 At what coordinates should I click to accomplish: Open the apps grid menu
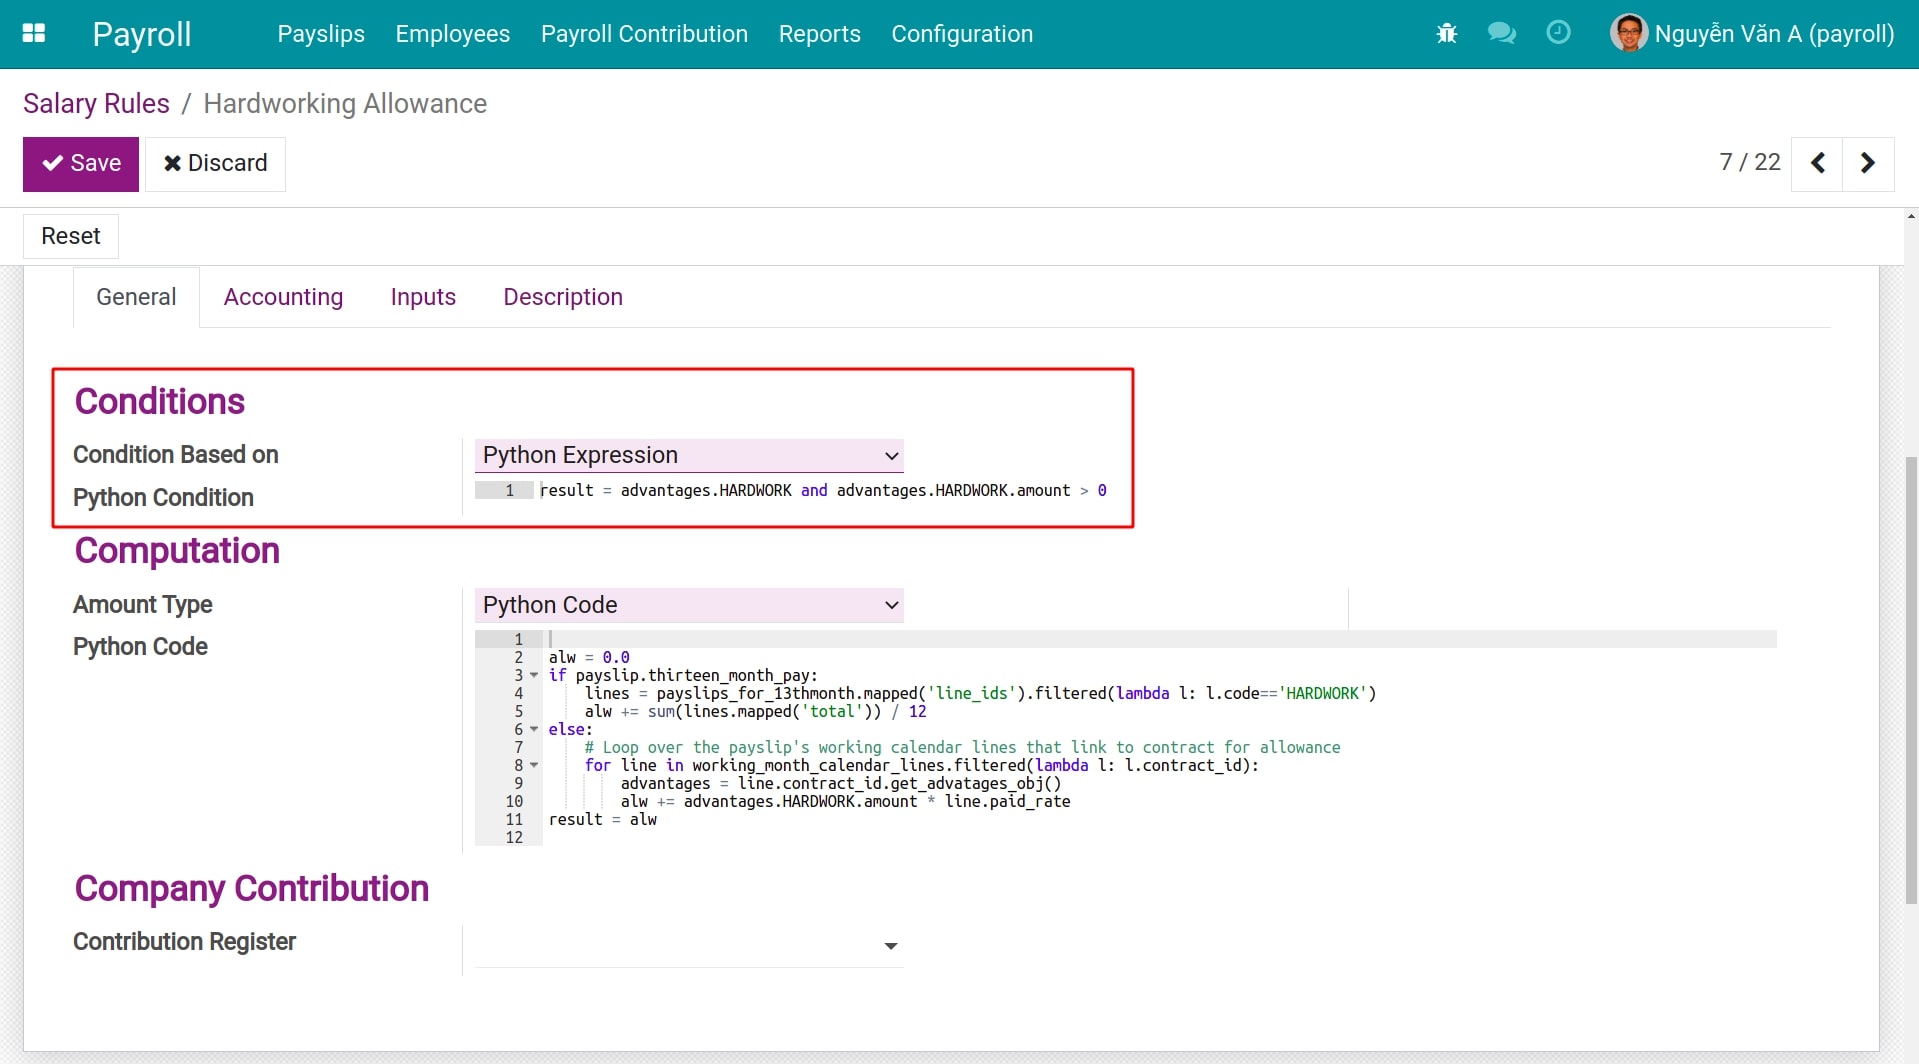coord(33,33)
